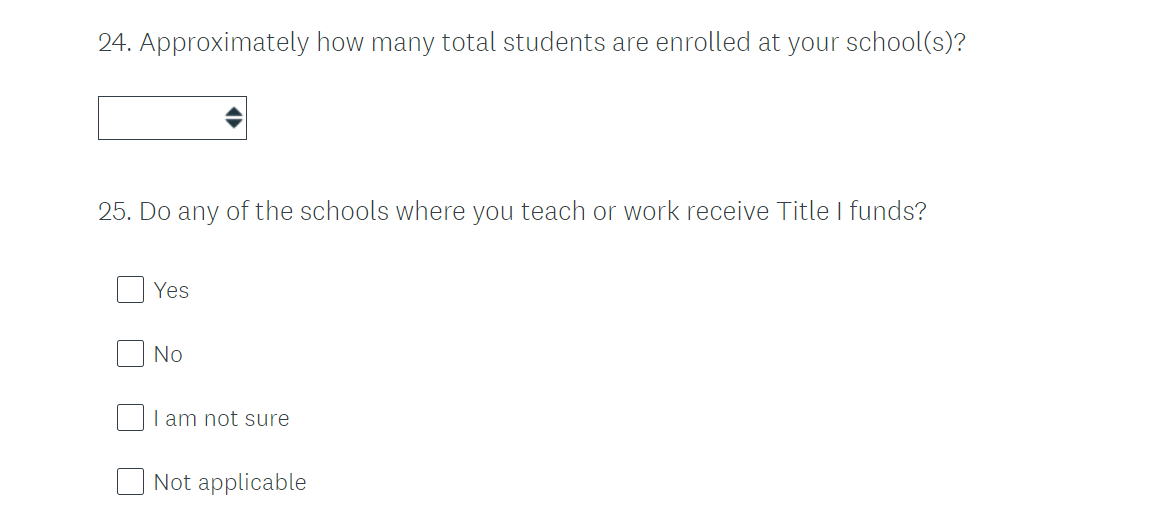Click the "No" option label text
Viewport: 1160px width, 527px height.
click(x=168, y=354)
